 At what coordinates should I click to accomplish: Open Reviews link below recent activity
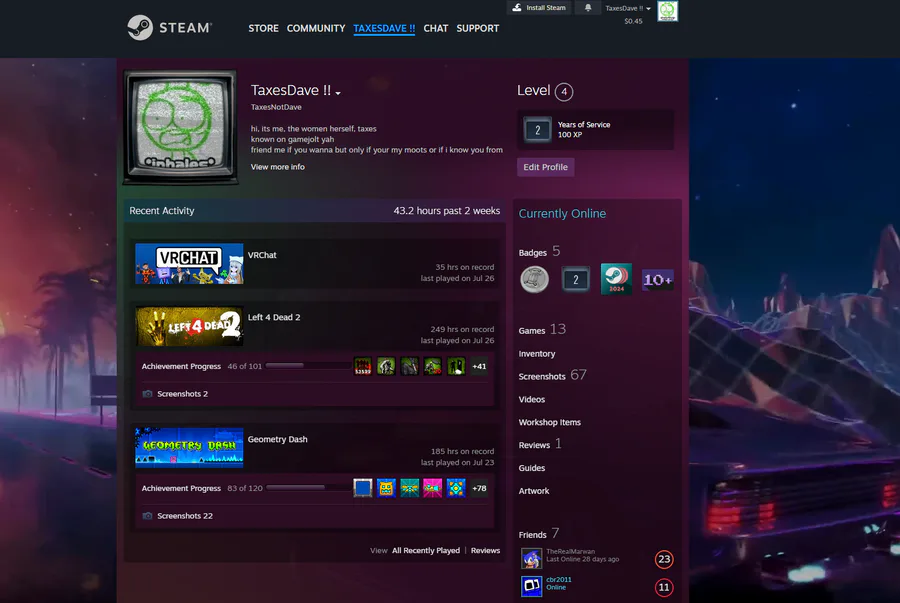pyautogui.click(x=486, y=551)
